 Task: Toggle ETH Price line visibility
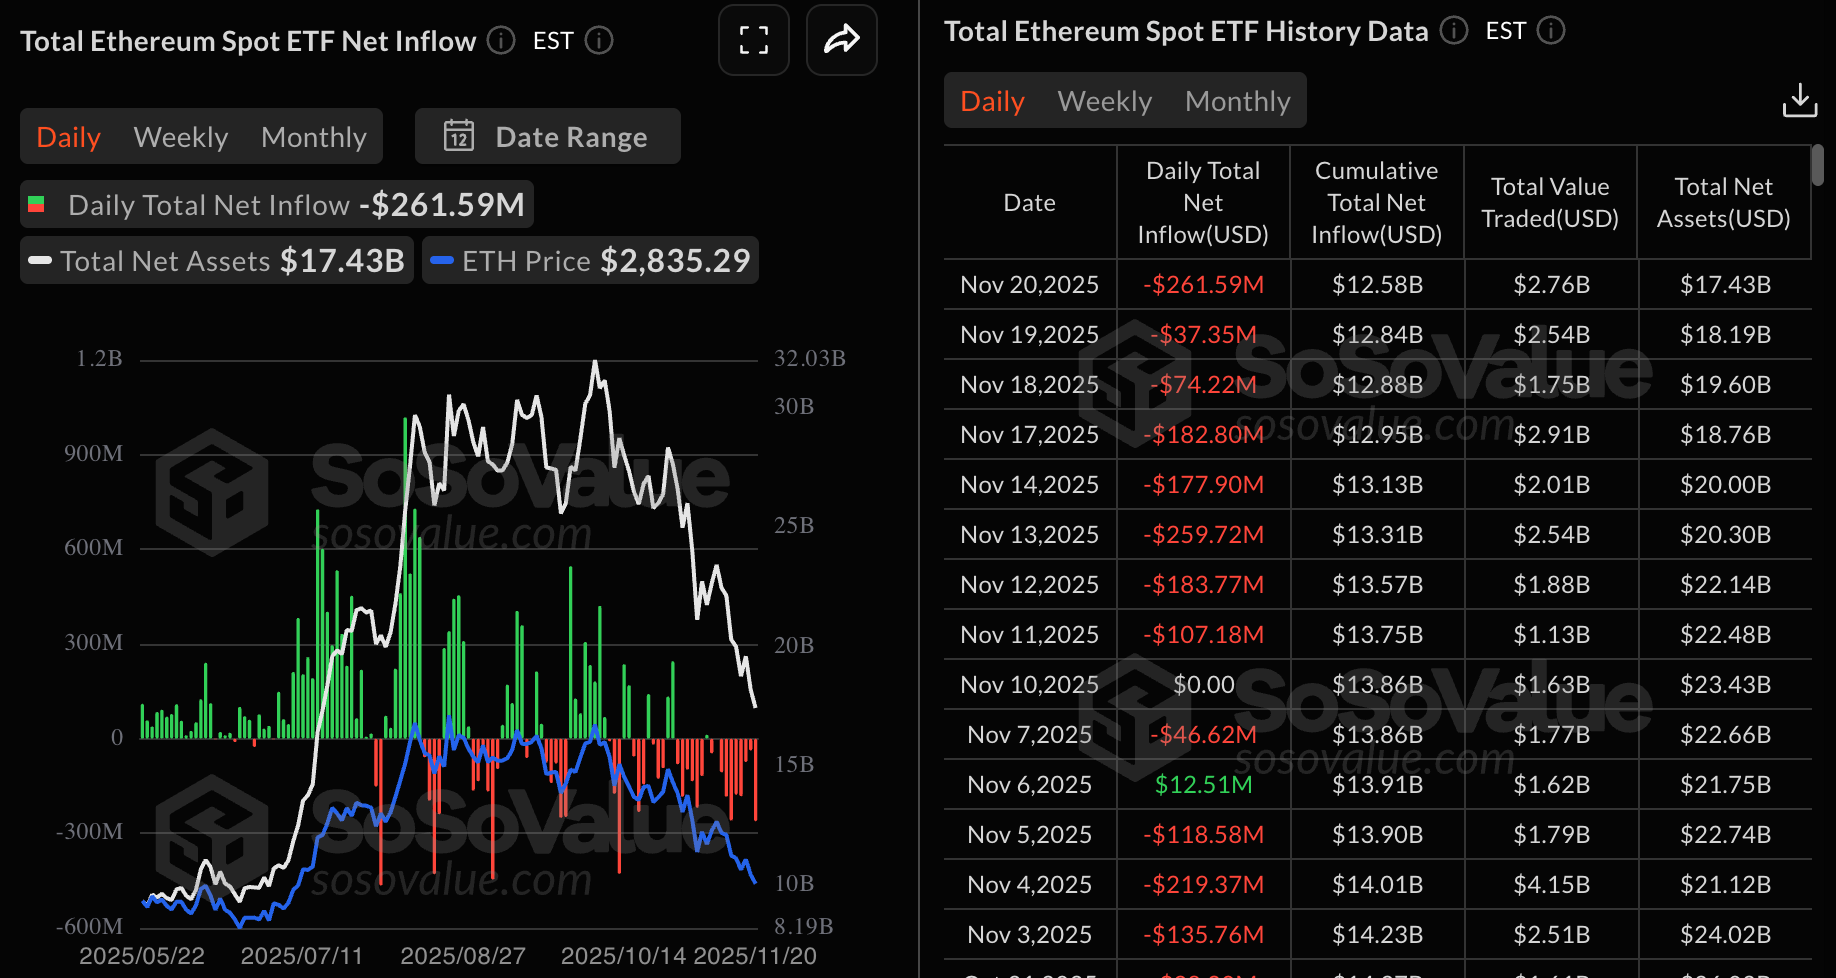pos(590,261)
